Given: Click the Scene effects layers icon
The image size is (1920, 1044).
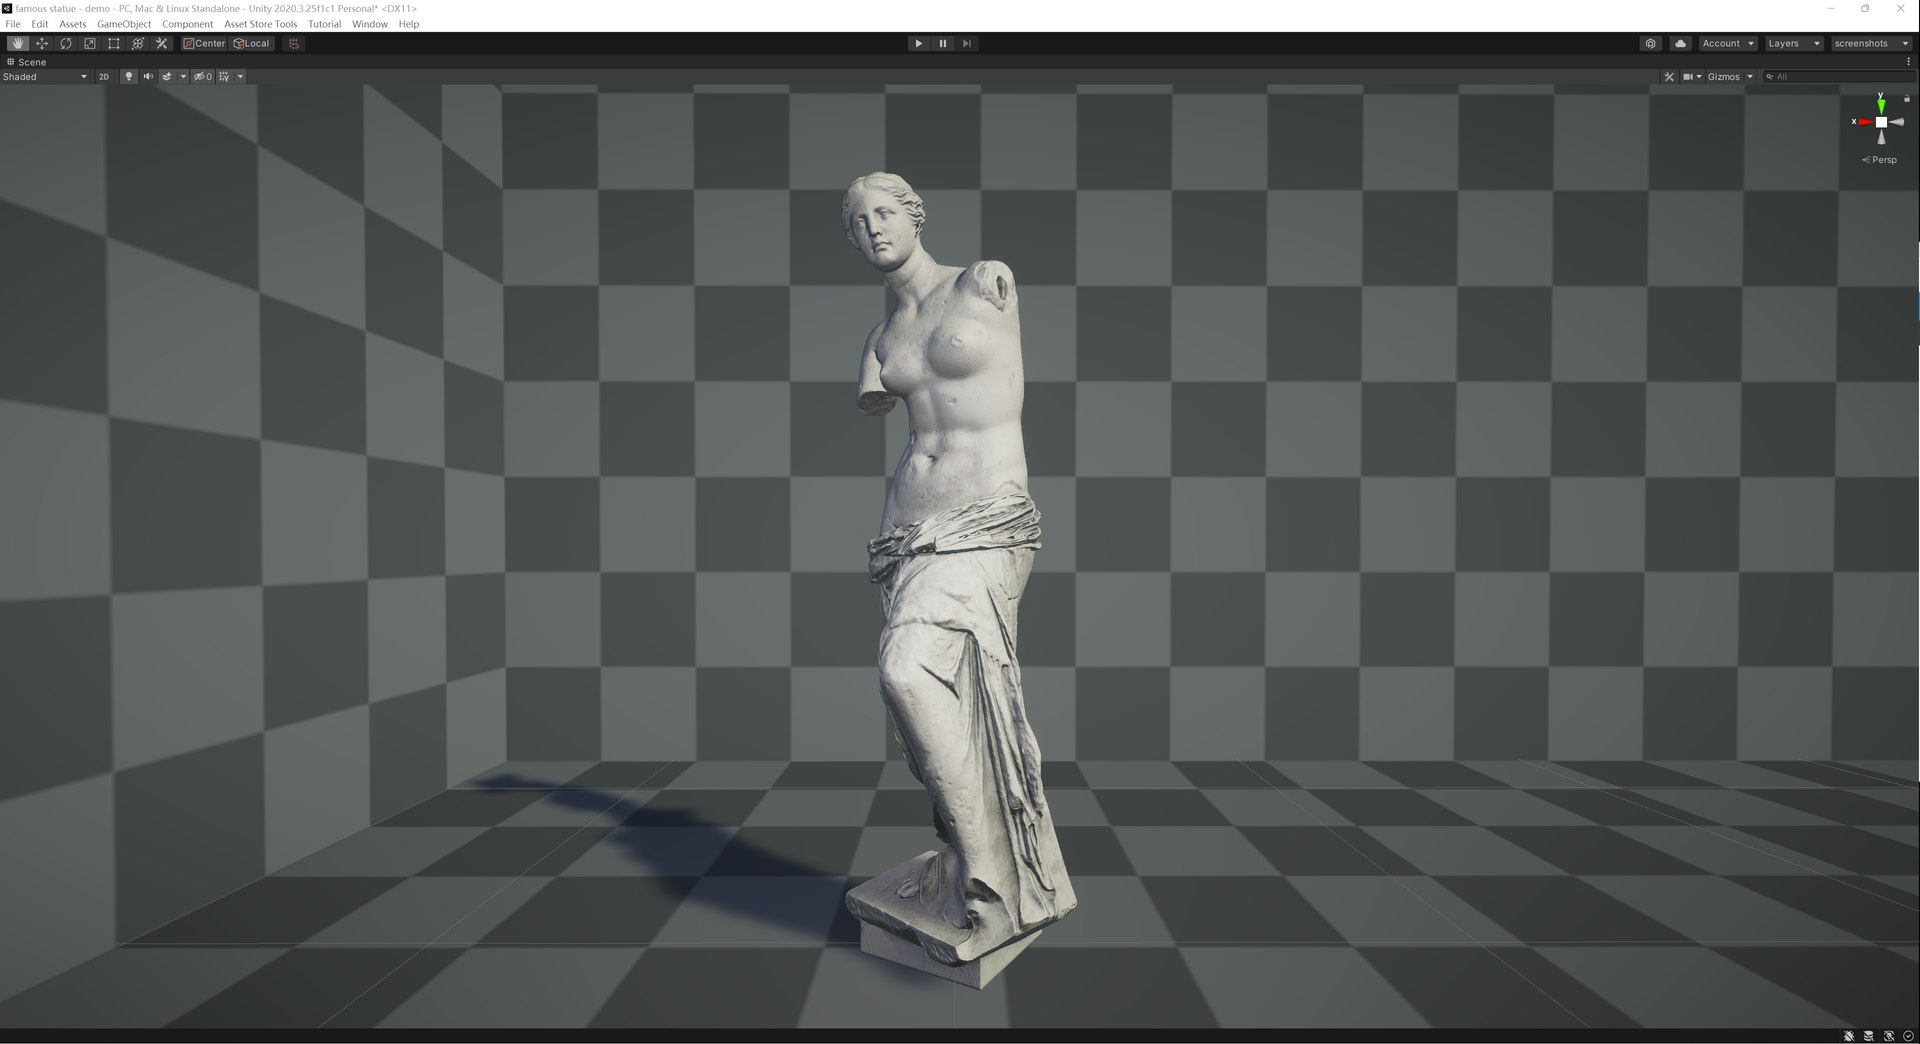Looking at the screenshot, I should click(167, 77).
